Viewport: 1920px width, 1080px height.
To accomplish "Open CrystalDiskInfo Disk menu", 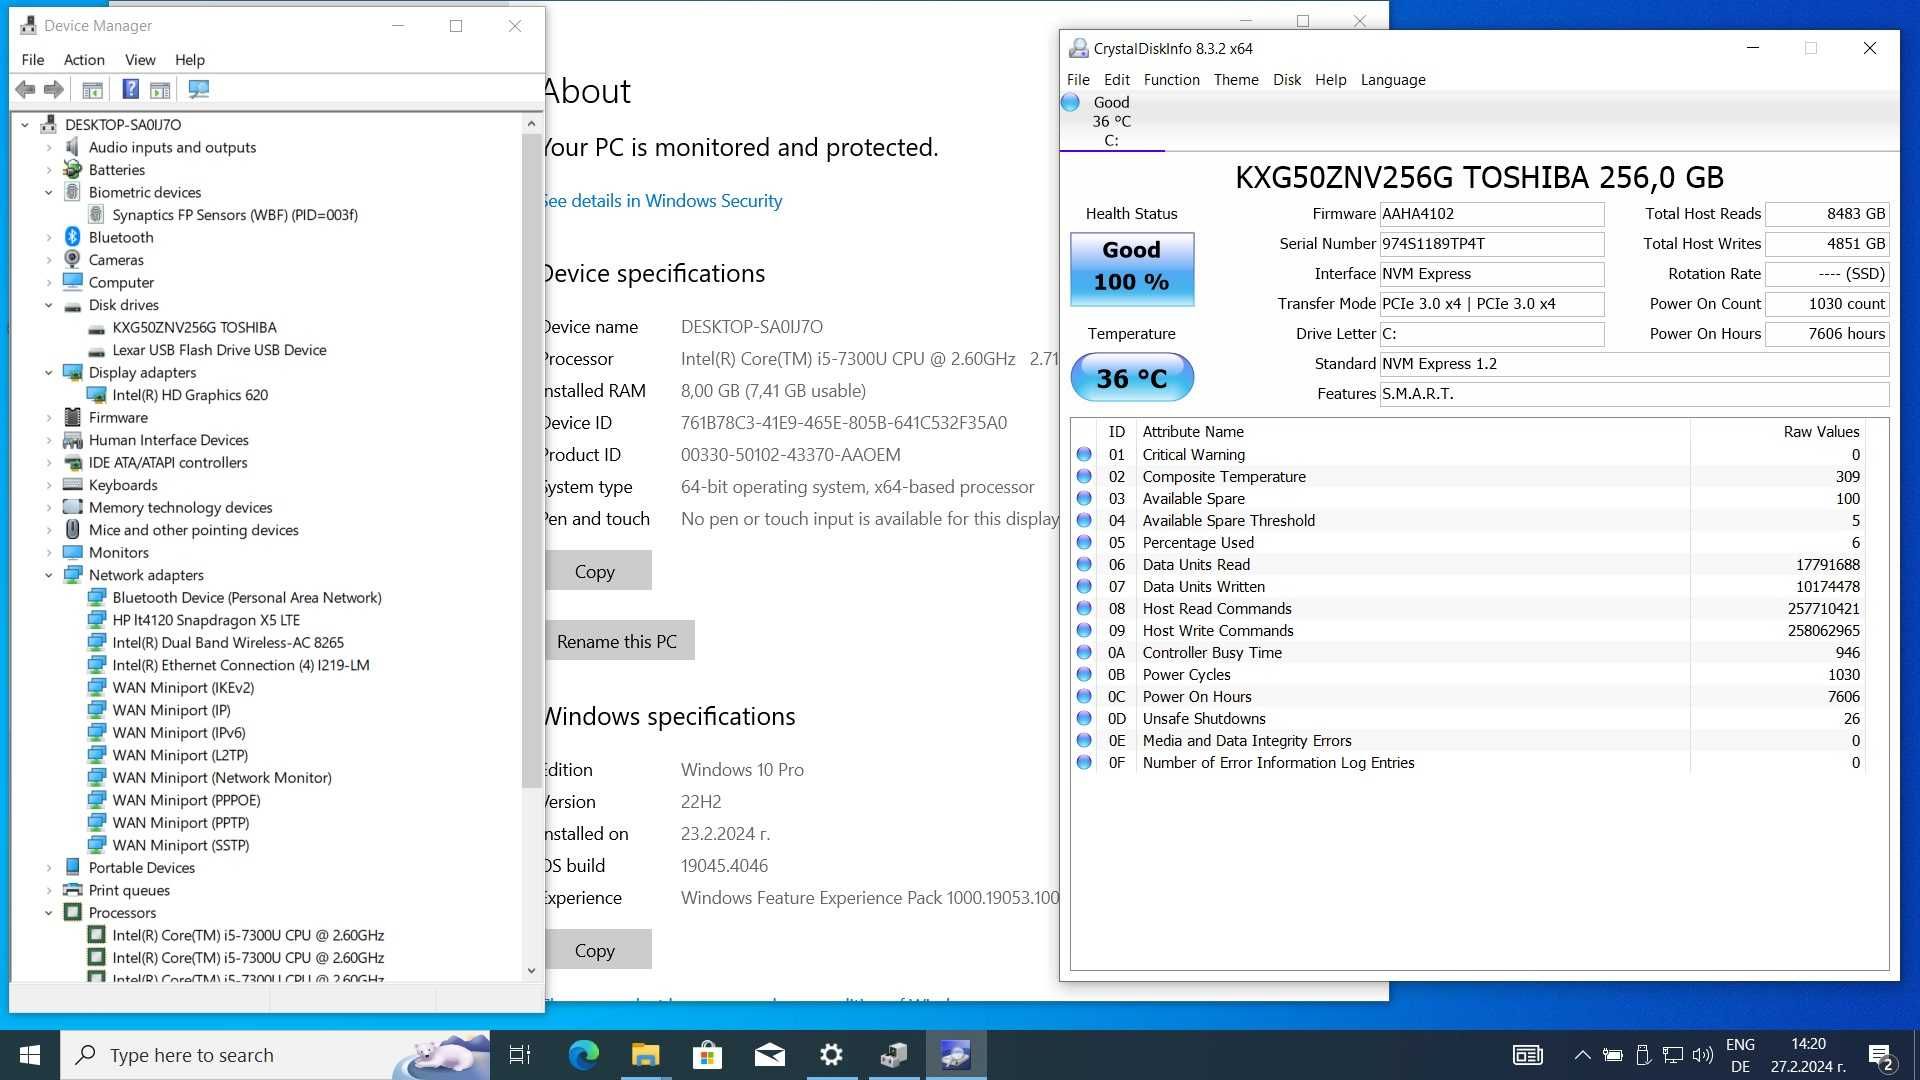I will [x=1284, y=79].
